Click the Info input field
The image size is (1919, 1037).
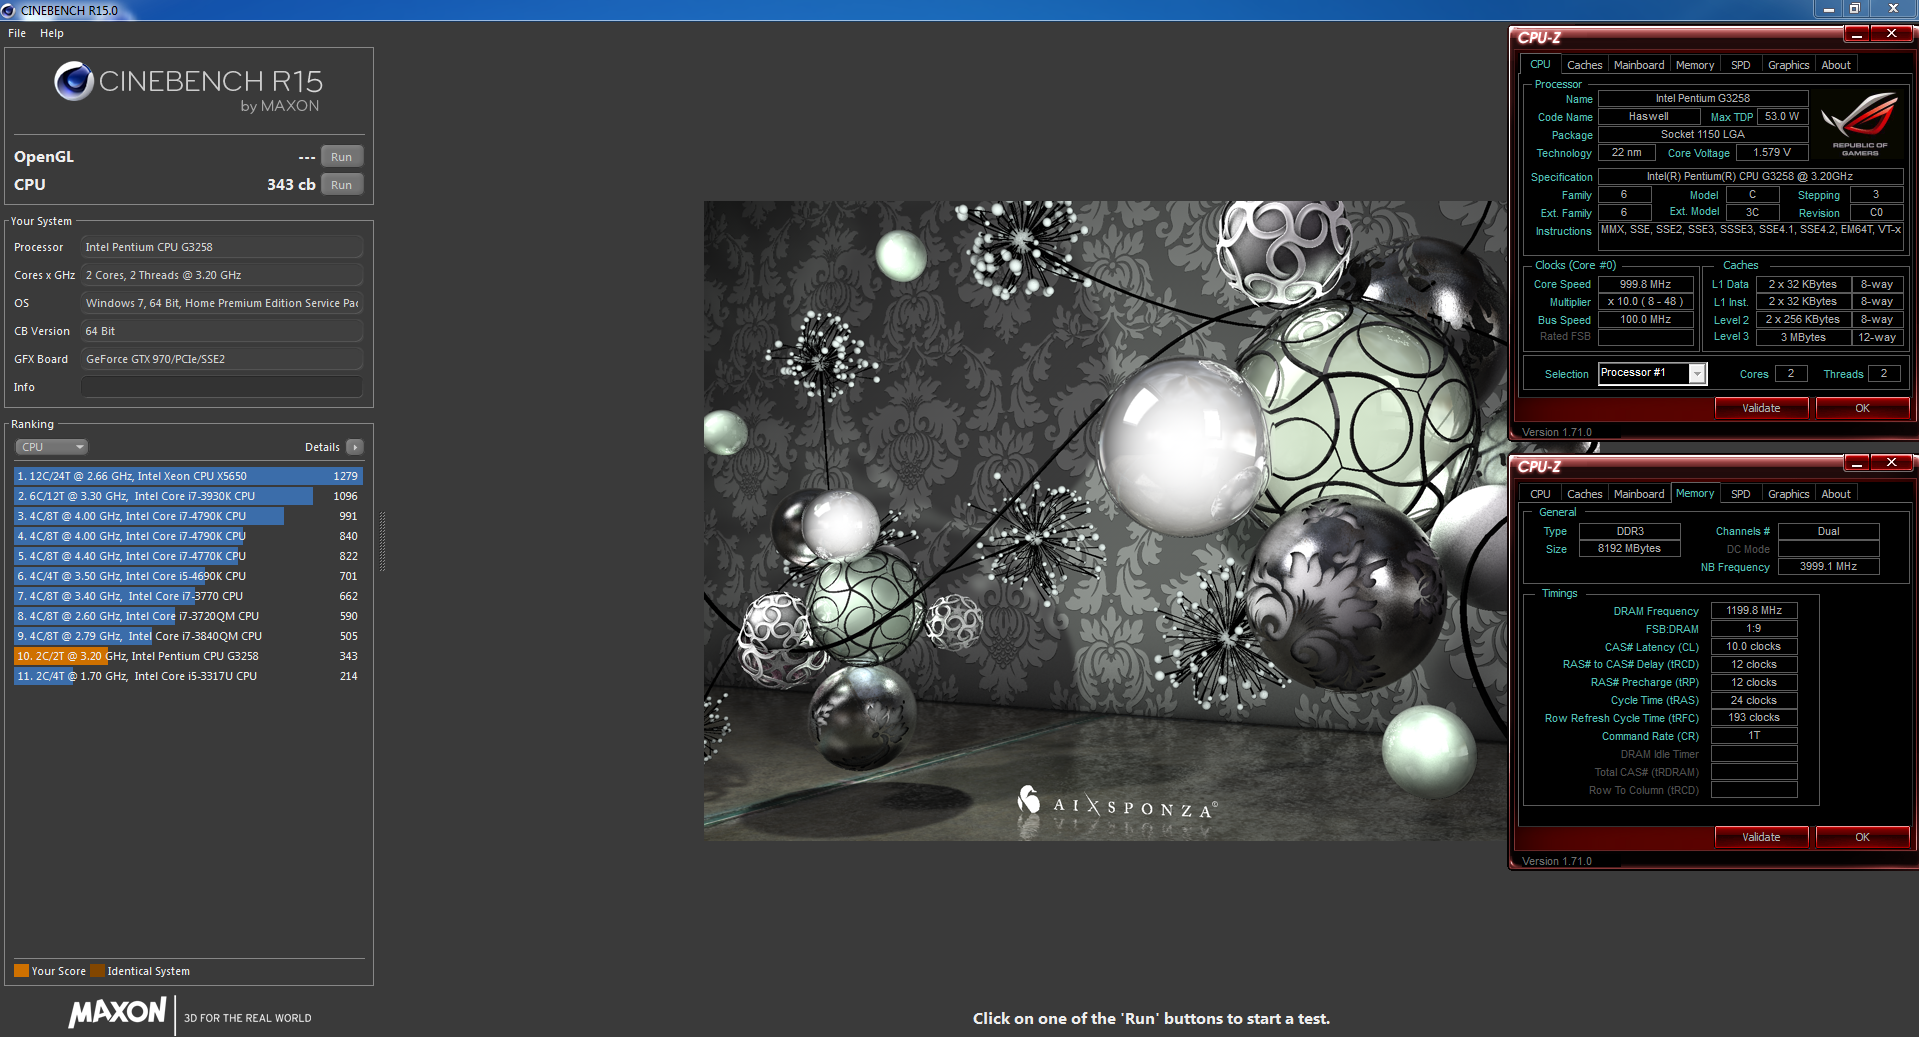[222, 387]
